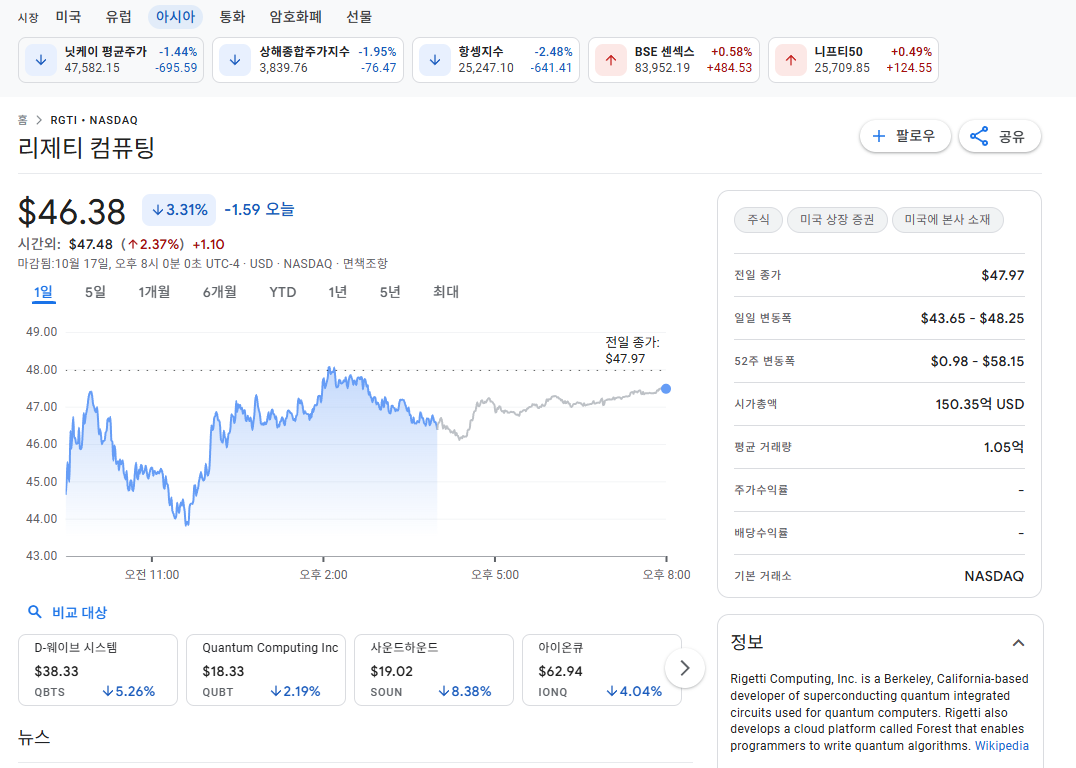Open the 미국 markets tab
The height and width of the screenshot is (768, 1076).
coord(68,16)
